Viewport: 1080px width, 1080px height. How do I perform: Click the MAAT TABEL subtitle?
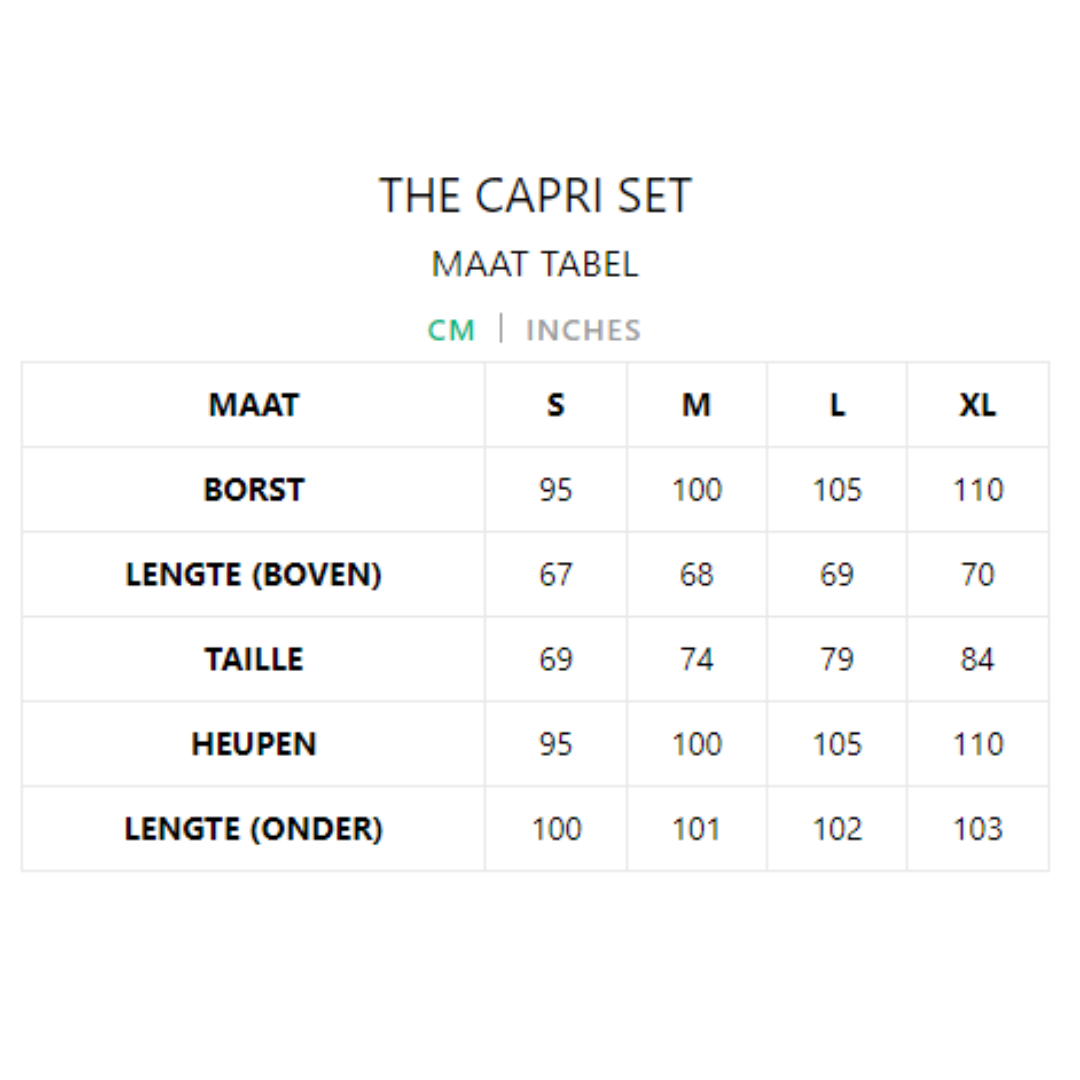[535, 265]
